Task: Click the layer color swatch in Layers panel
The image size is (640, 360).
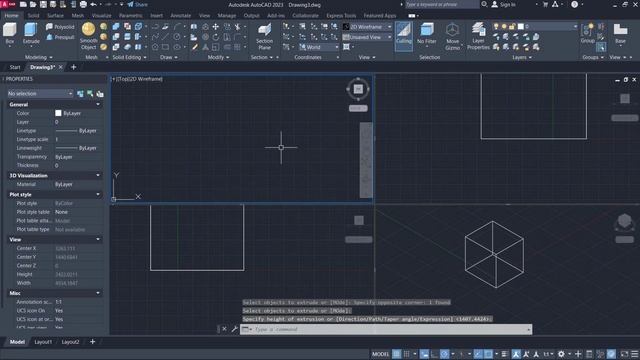Action: pyautogui.click(x=521, y=27)
